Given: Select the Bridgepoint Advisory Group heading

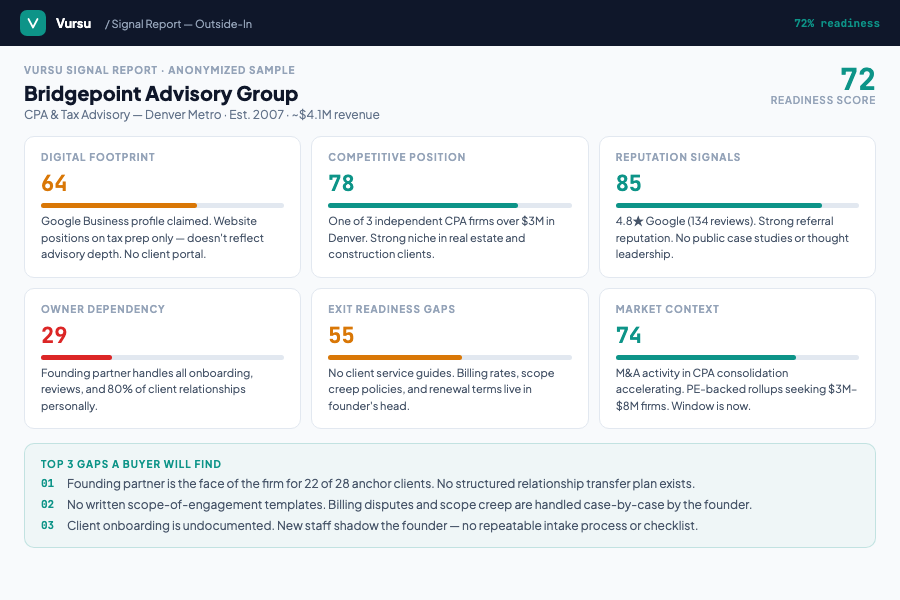Looking at the screenshot, I should coord(161,94).
